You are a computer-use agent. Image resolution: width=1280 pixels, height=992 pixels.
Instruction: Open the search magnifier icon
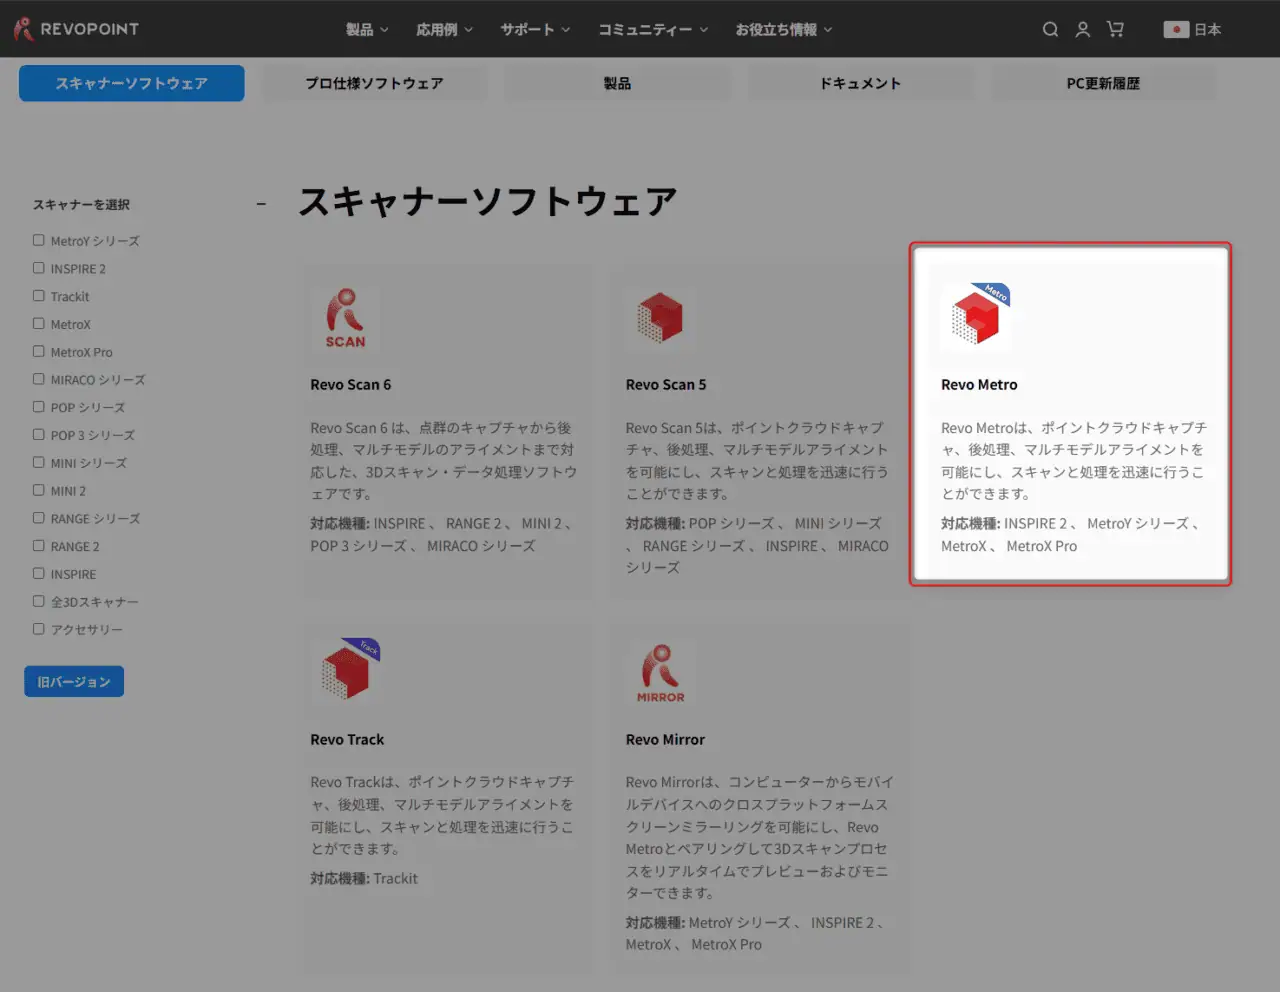tap(1050, 30)
